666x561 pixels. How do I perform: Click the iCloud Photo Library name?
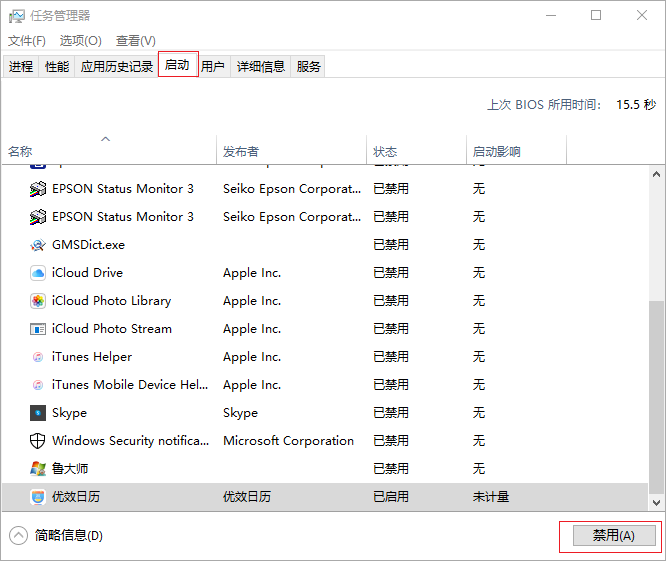pyautogui.click(x=111, y=301)
